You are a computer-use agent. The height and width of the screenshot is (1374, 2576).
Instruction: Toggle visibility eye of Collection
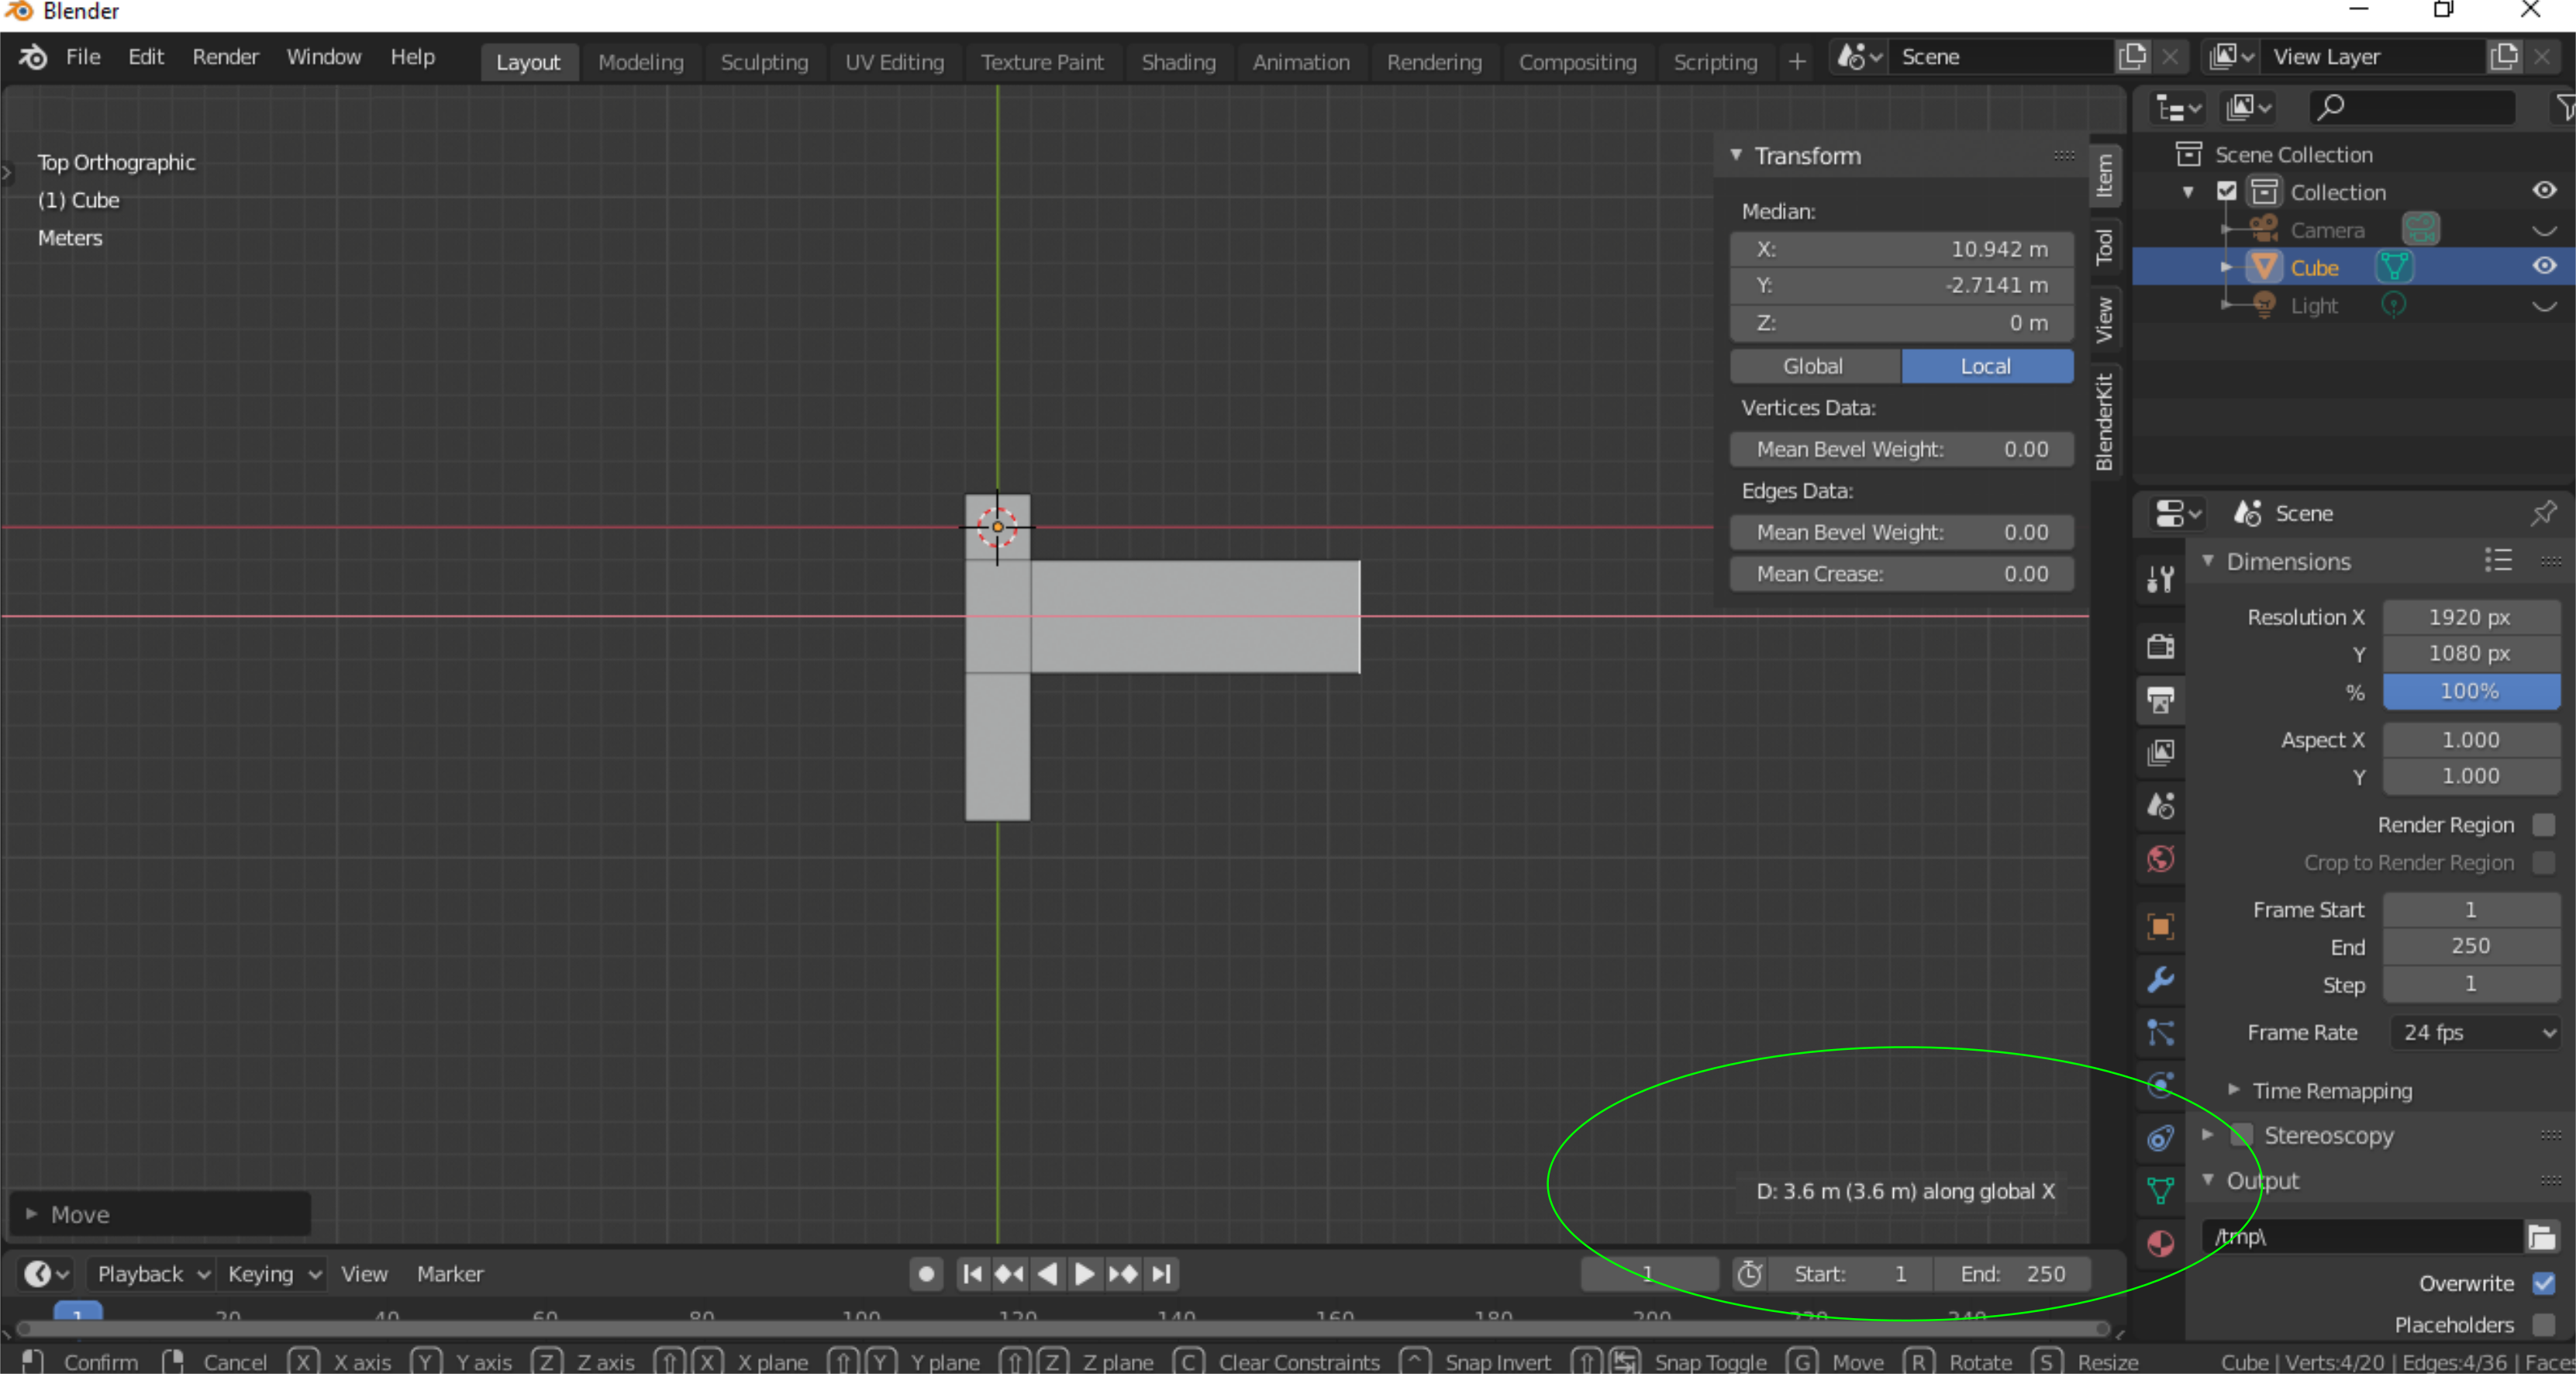tap(2544, 190)
